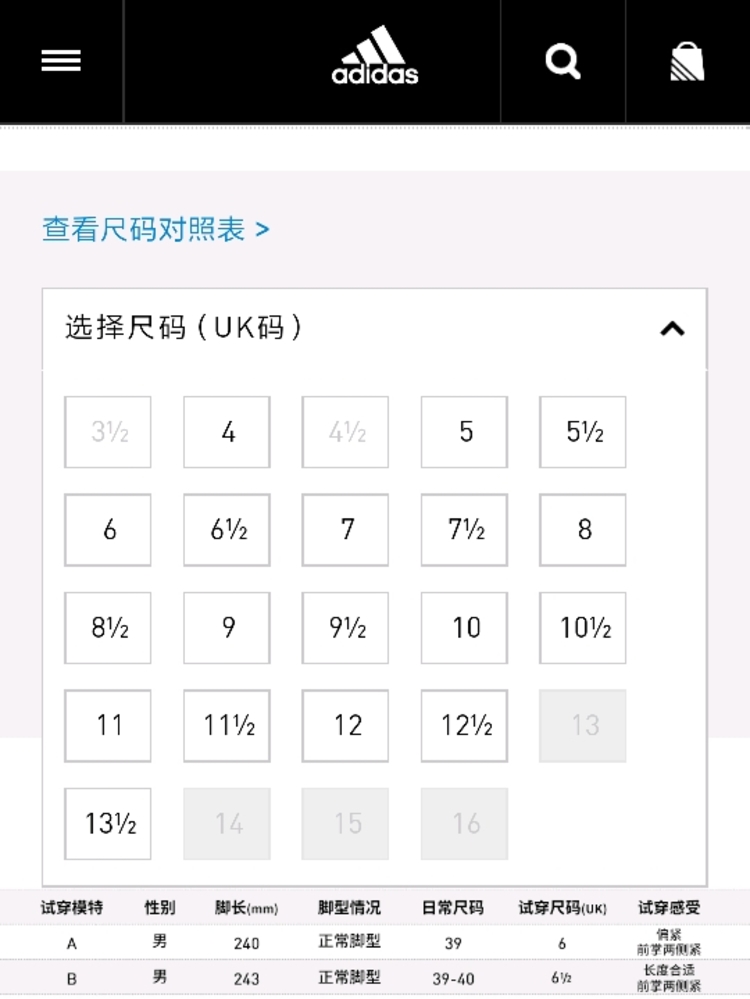Open the shopping bag icon
750x999 pixels.
pos(687,62)
